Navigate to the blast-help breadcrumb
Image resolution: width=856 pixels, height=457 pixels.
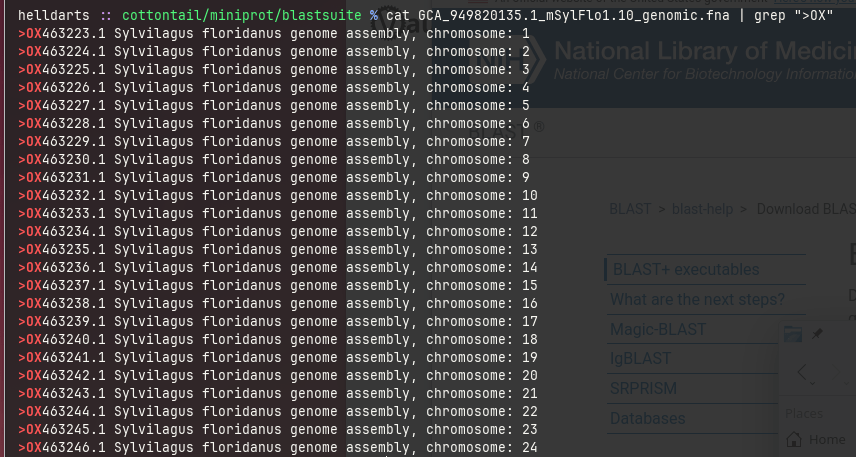pos(703,209)
